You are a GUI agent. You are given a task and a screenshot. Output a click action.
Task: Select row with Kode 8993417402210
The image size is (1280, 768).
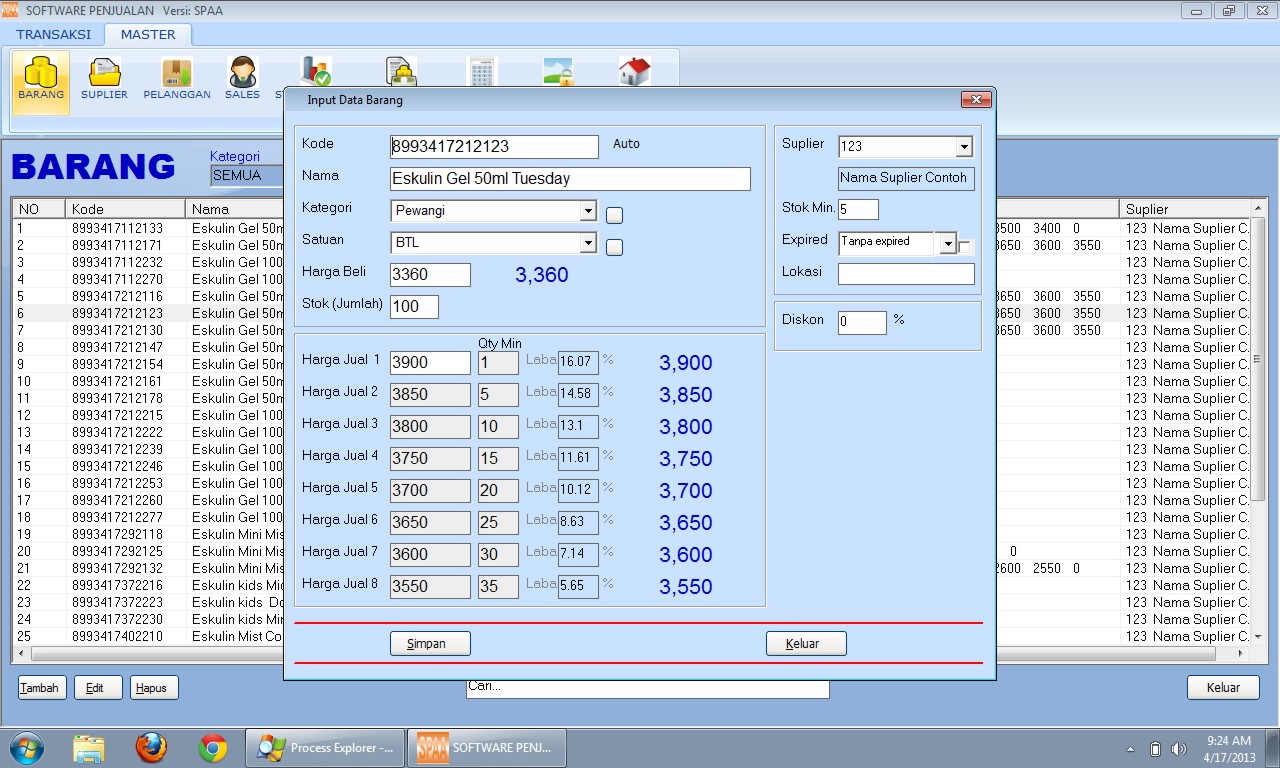150,636
